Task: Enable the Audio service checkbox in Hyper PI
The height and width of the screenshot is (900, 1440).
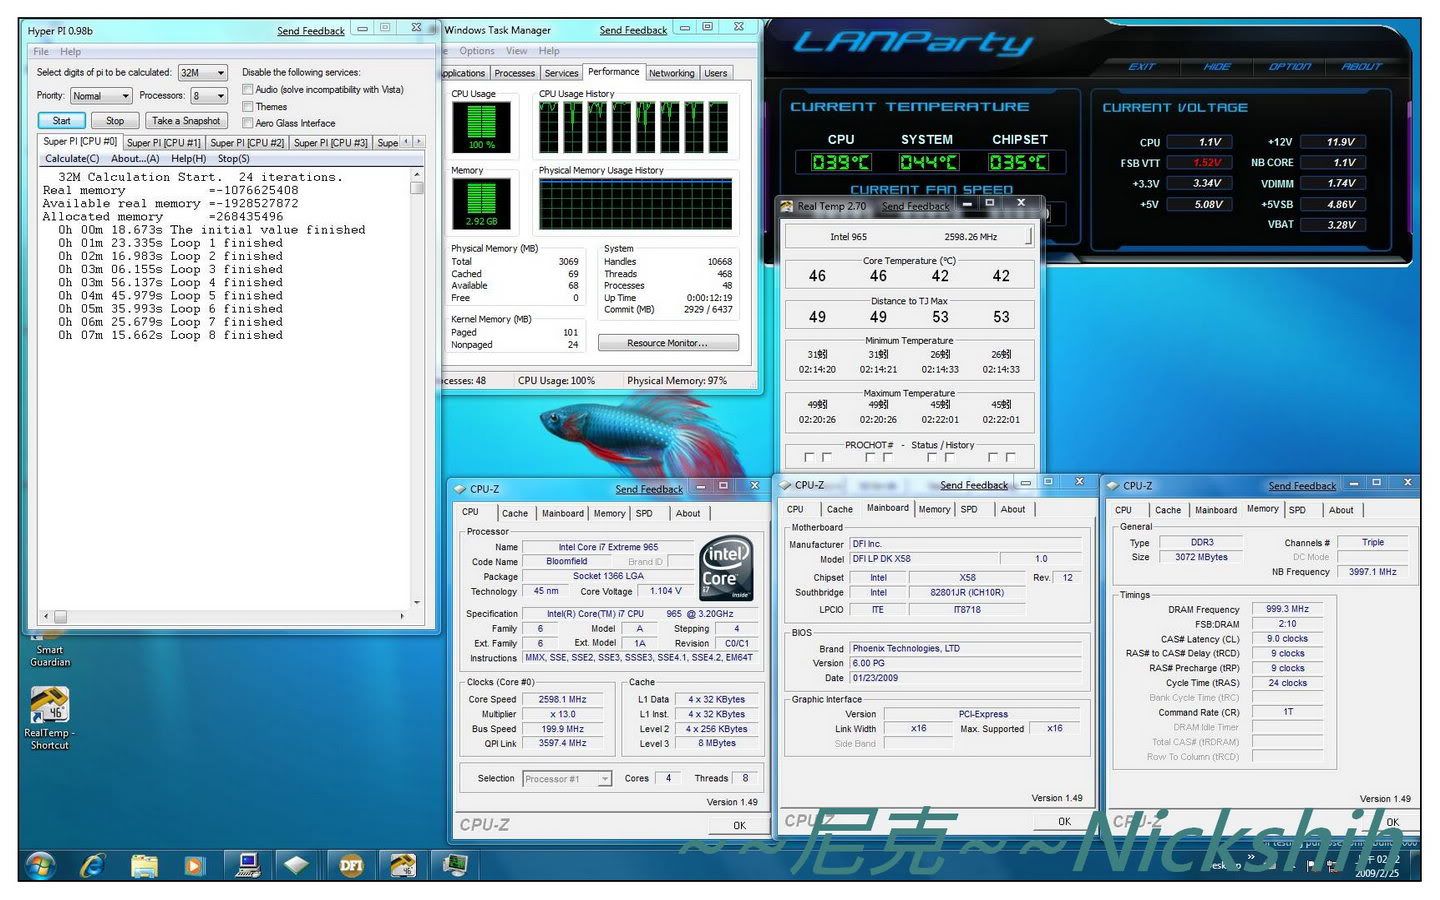Action: pyautogui.click(x=248, y=90)
